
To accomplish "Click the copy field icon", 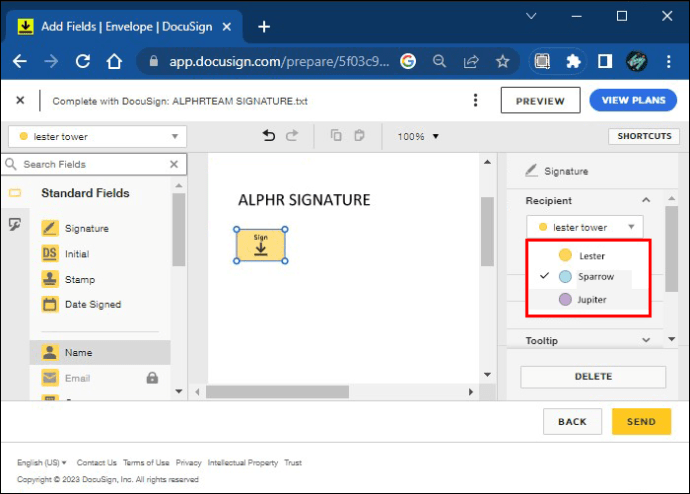I will tap(336, 135).
